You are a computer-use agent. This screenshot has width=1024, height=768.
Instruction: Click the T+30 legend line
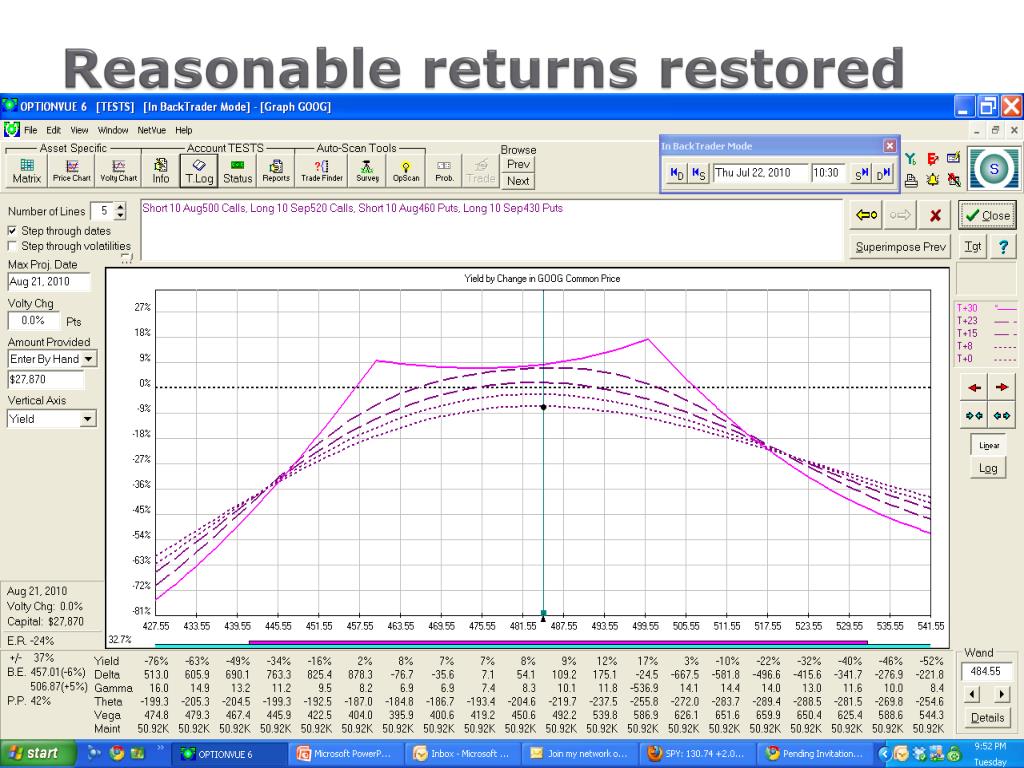(986, 308)
